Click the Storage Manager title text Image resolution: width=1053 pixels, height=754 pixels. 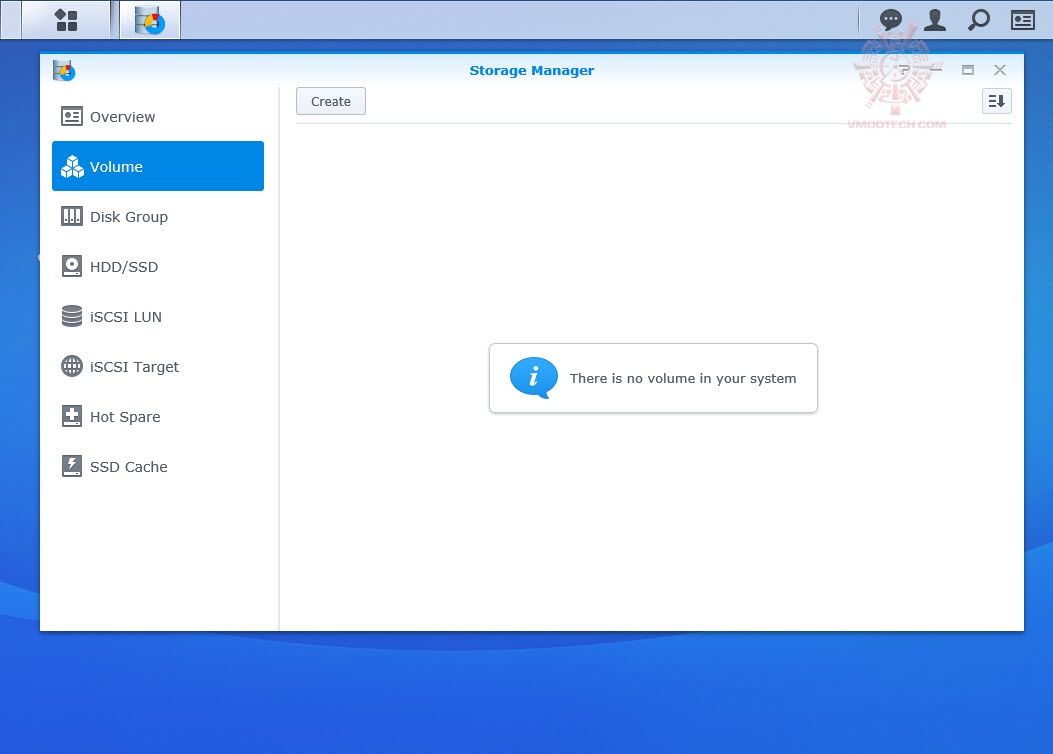click(532, 70)
